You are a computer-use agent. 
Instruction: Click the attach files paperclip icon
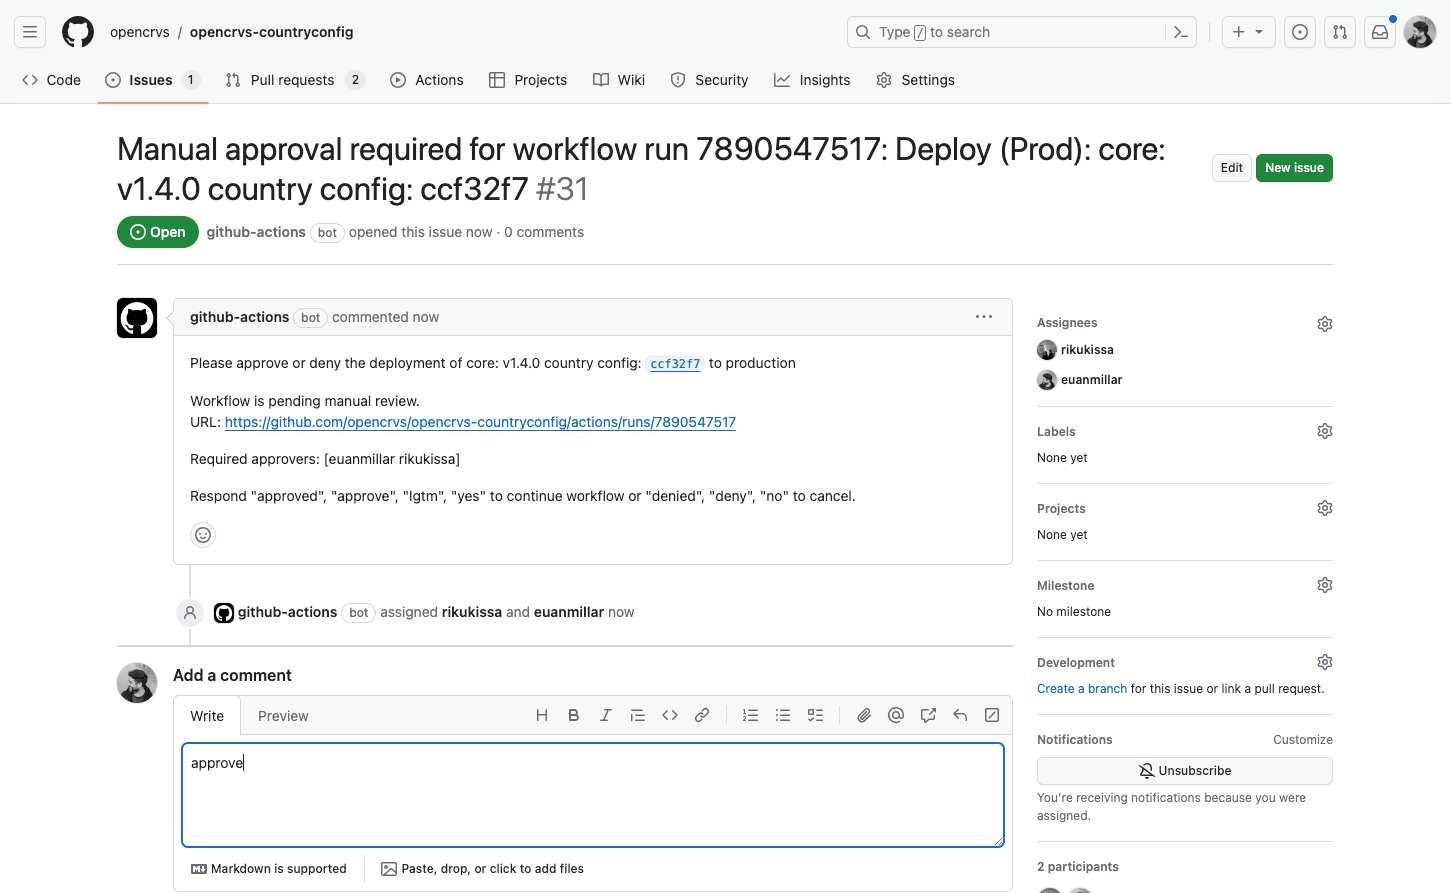(x=864, y=715)
